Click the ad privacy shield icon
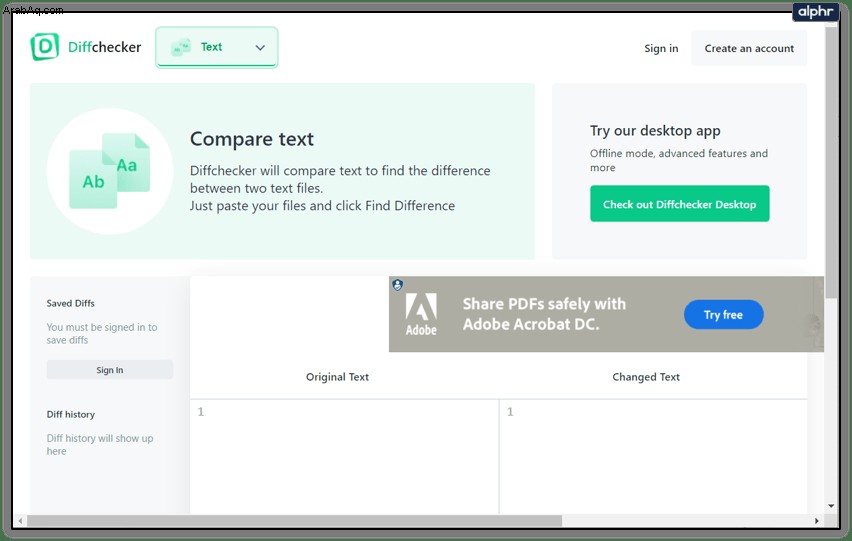This screenshot has height=541, width=852. click(398, 285)
